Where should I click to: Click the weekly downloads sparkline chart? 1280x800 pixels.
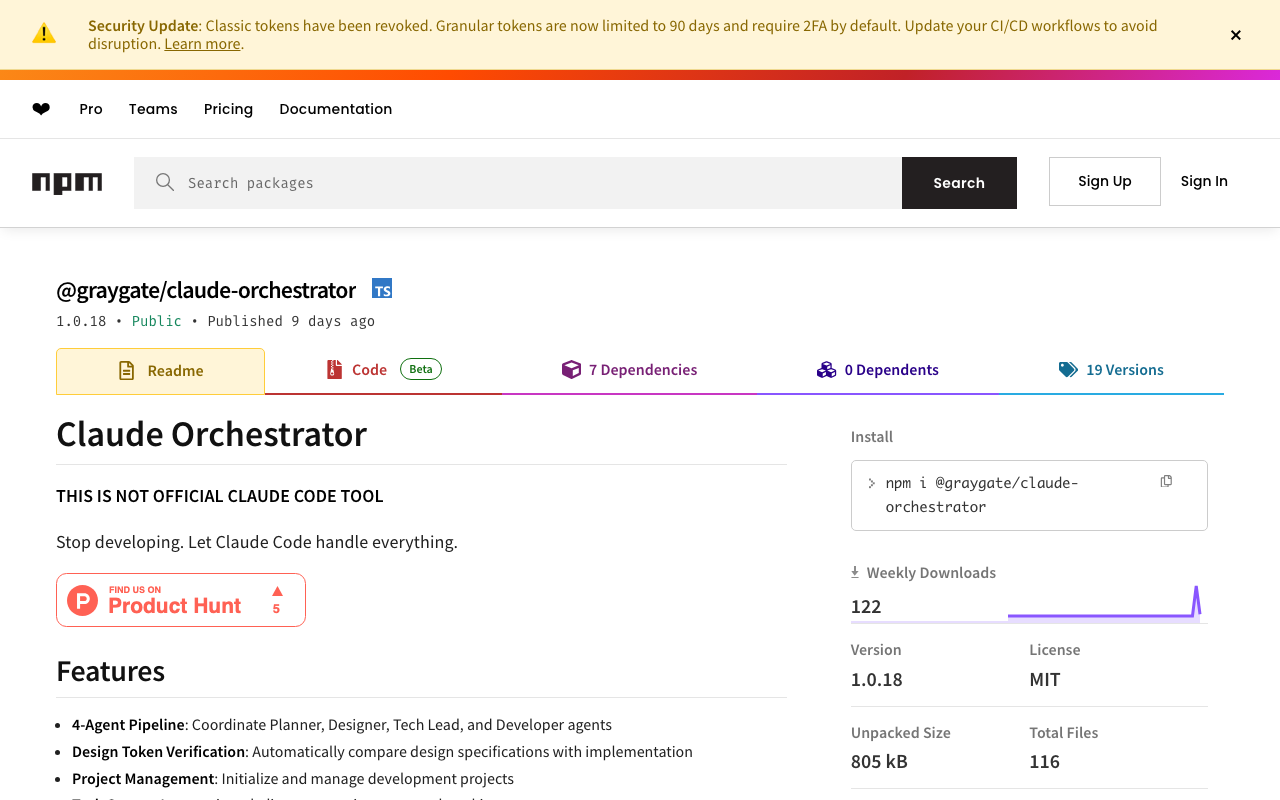1104,603
